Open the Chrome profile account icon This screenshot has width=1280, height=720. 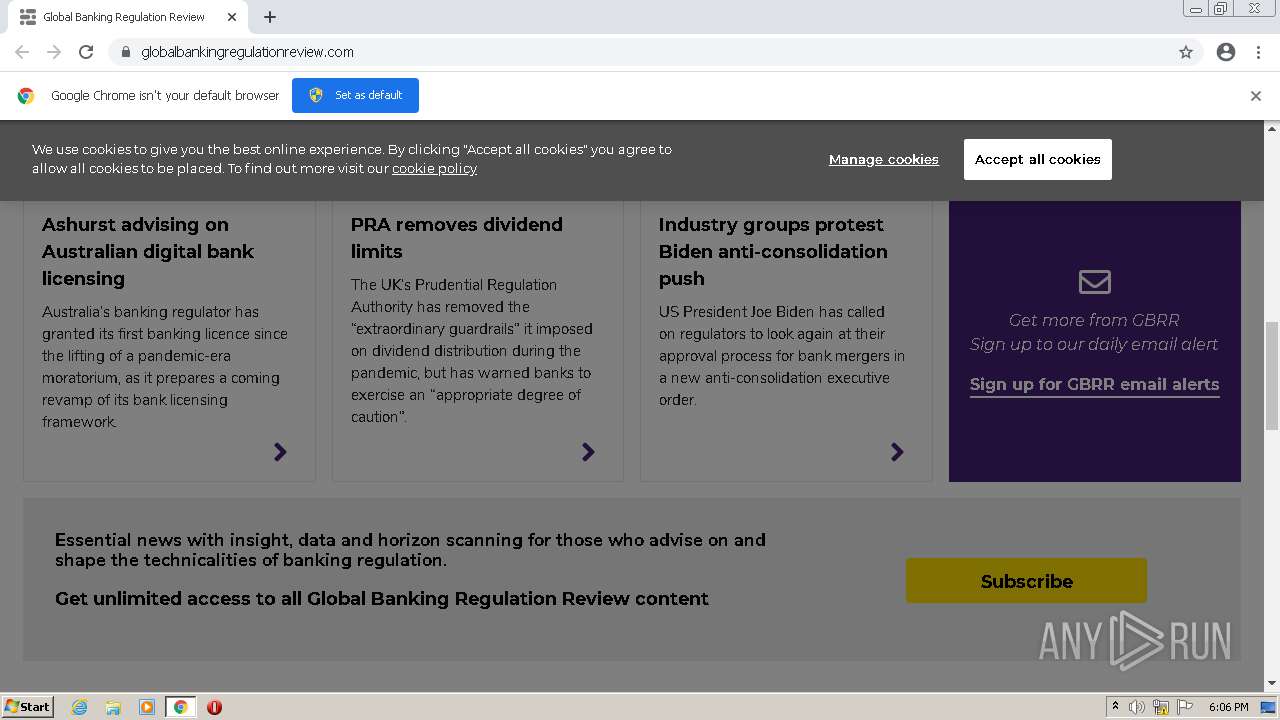[x=1226, y=52]
